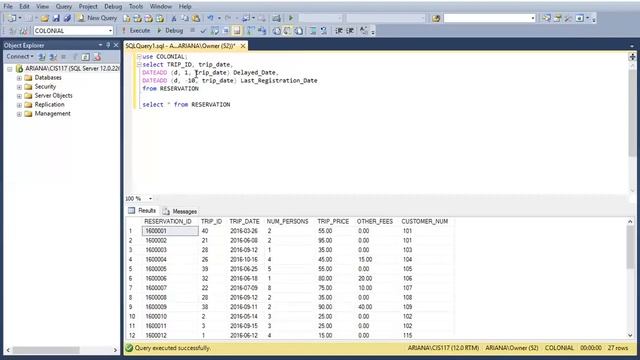Open the Query menu
Screen dimensions: 640x360
(64, 7)
